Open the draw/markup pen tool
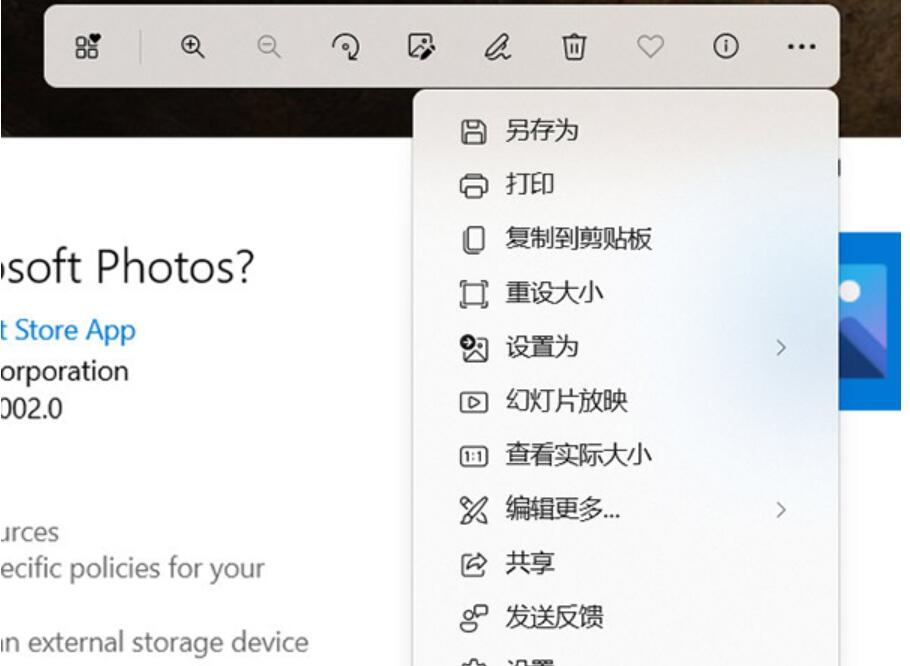This screenshot has height=666, width=910. (498, 46)
